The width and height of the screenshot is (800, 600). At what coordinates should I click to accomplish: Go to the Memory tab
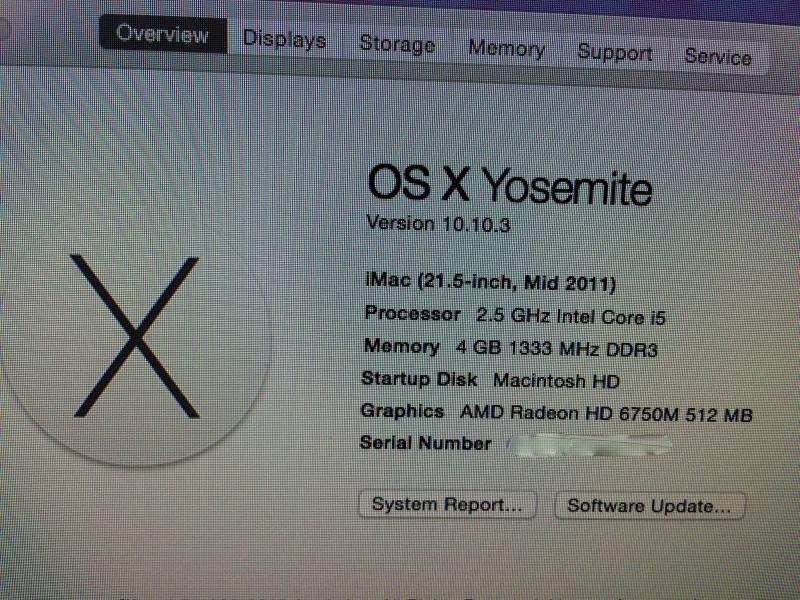(506, 49)
